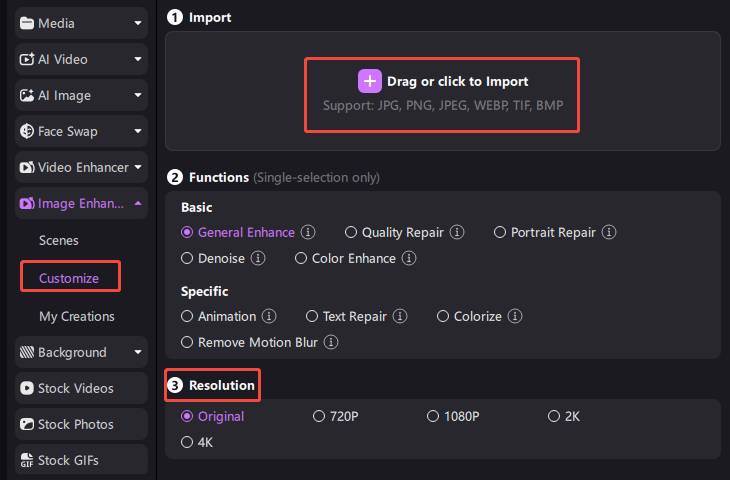The image size is (730, 480).
Task: Click the Media folder icon
Action: [27, 23]
